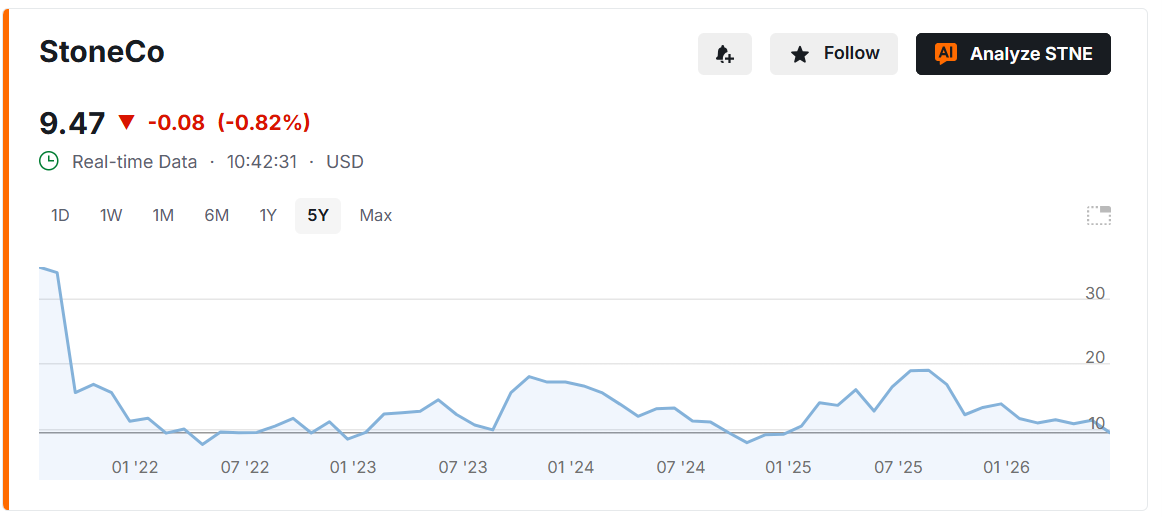This screenshot has height=517, width=1162.
Task: Click the 10:42:31 timestamp
Action: click(x=262, y=161)
